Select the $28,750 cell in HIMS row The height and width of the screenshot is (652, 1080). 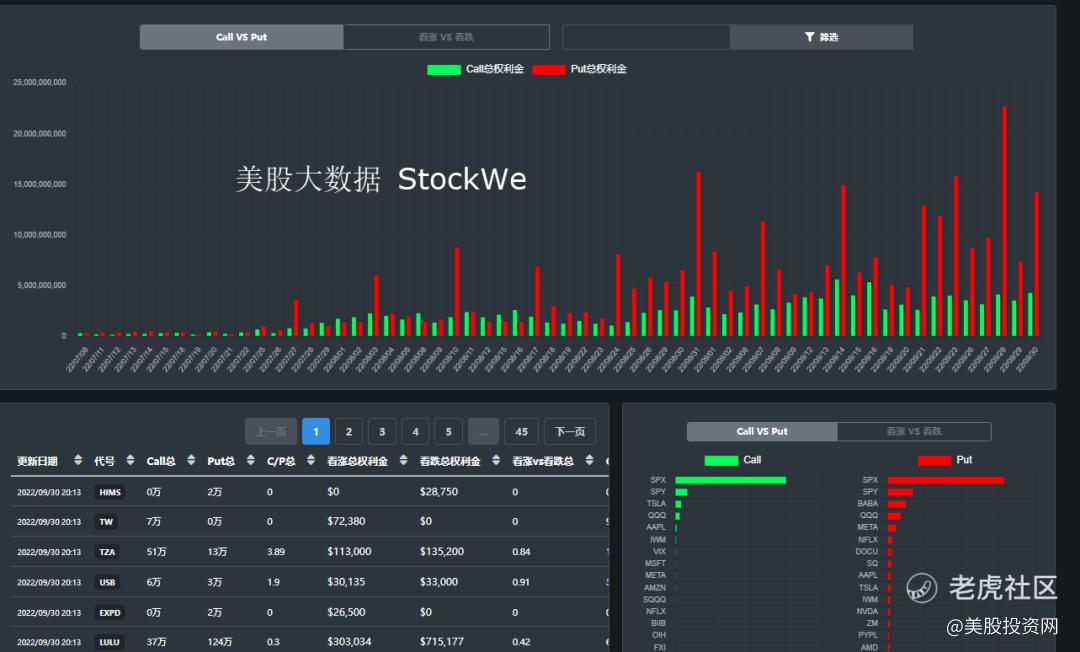pyautogui.click(x=439, y=492)
